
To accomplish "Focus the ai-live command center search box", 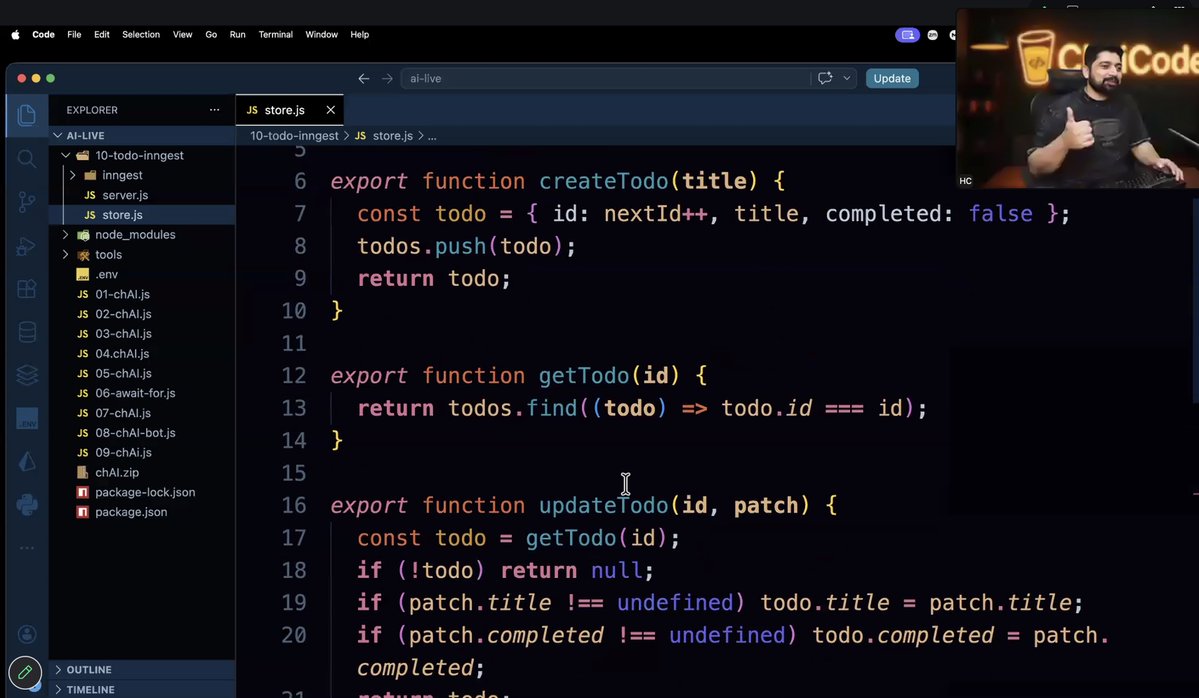I will (x=604, y=78).
